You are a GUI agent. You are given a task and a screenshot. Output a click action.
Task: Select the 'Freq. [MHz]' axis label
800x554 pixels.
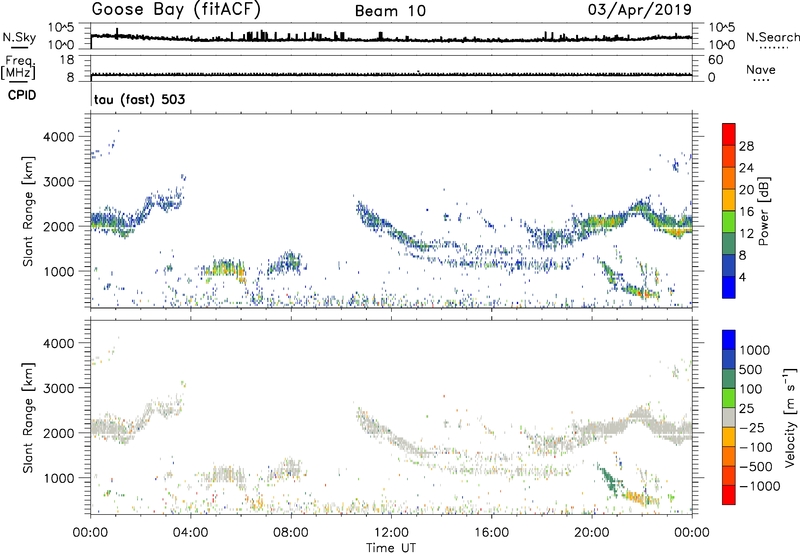(x=18, y=67)
